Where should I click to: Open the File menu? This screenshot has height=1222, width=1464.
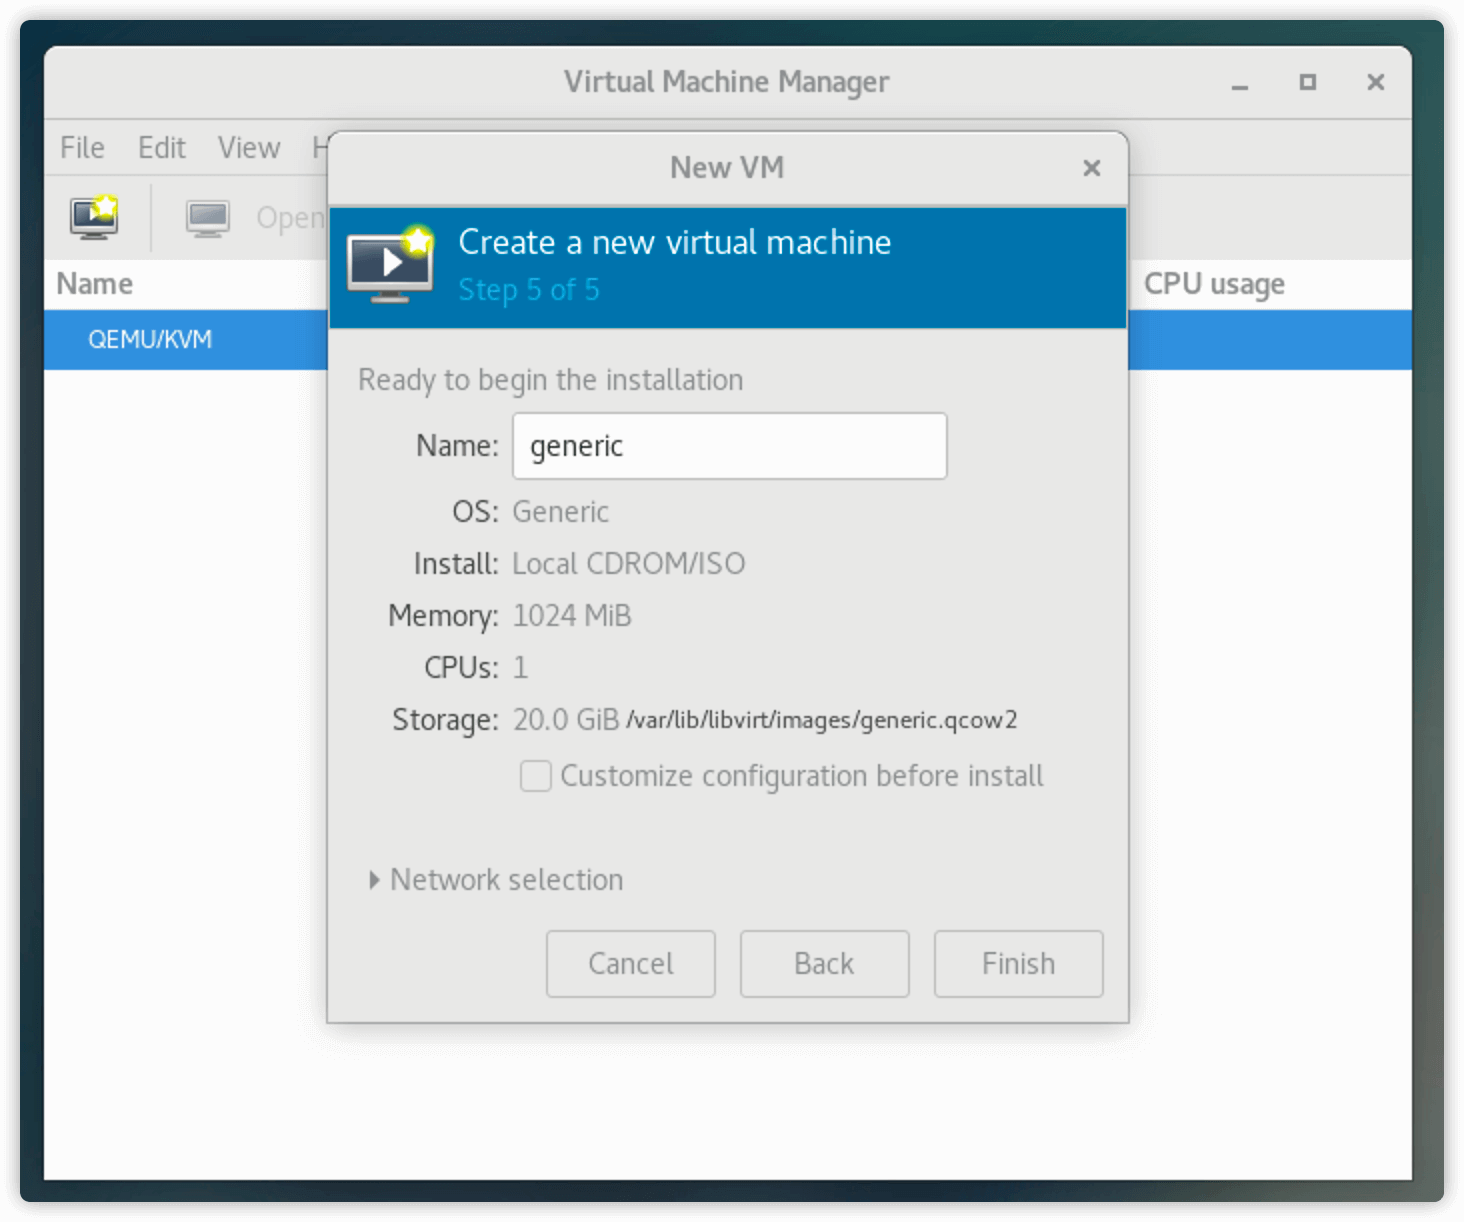[x=82, y=148]
